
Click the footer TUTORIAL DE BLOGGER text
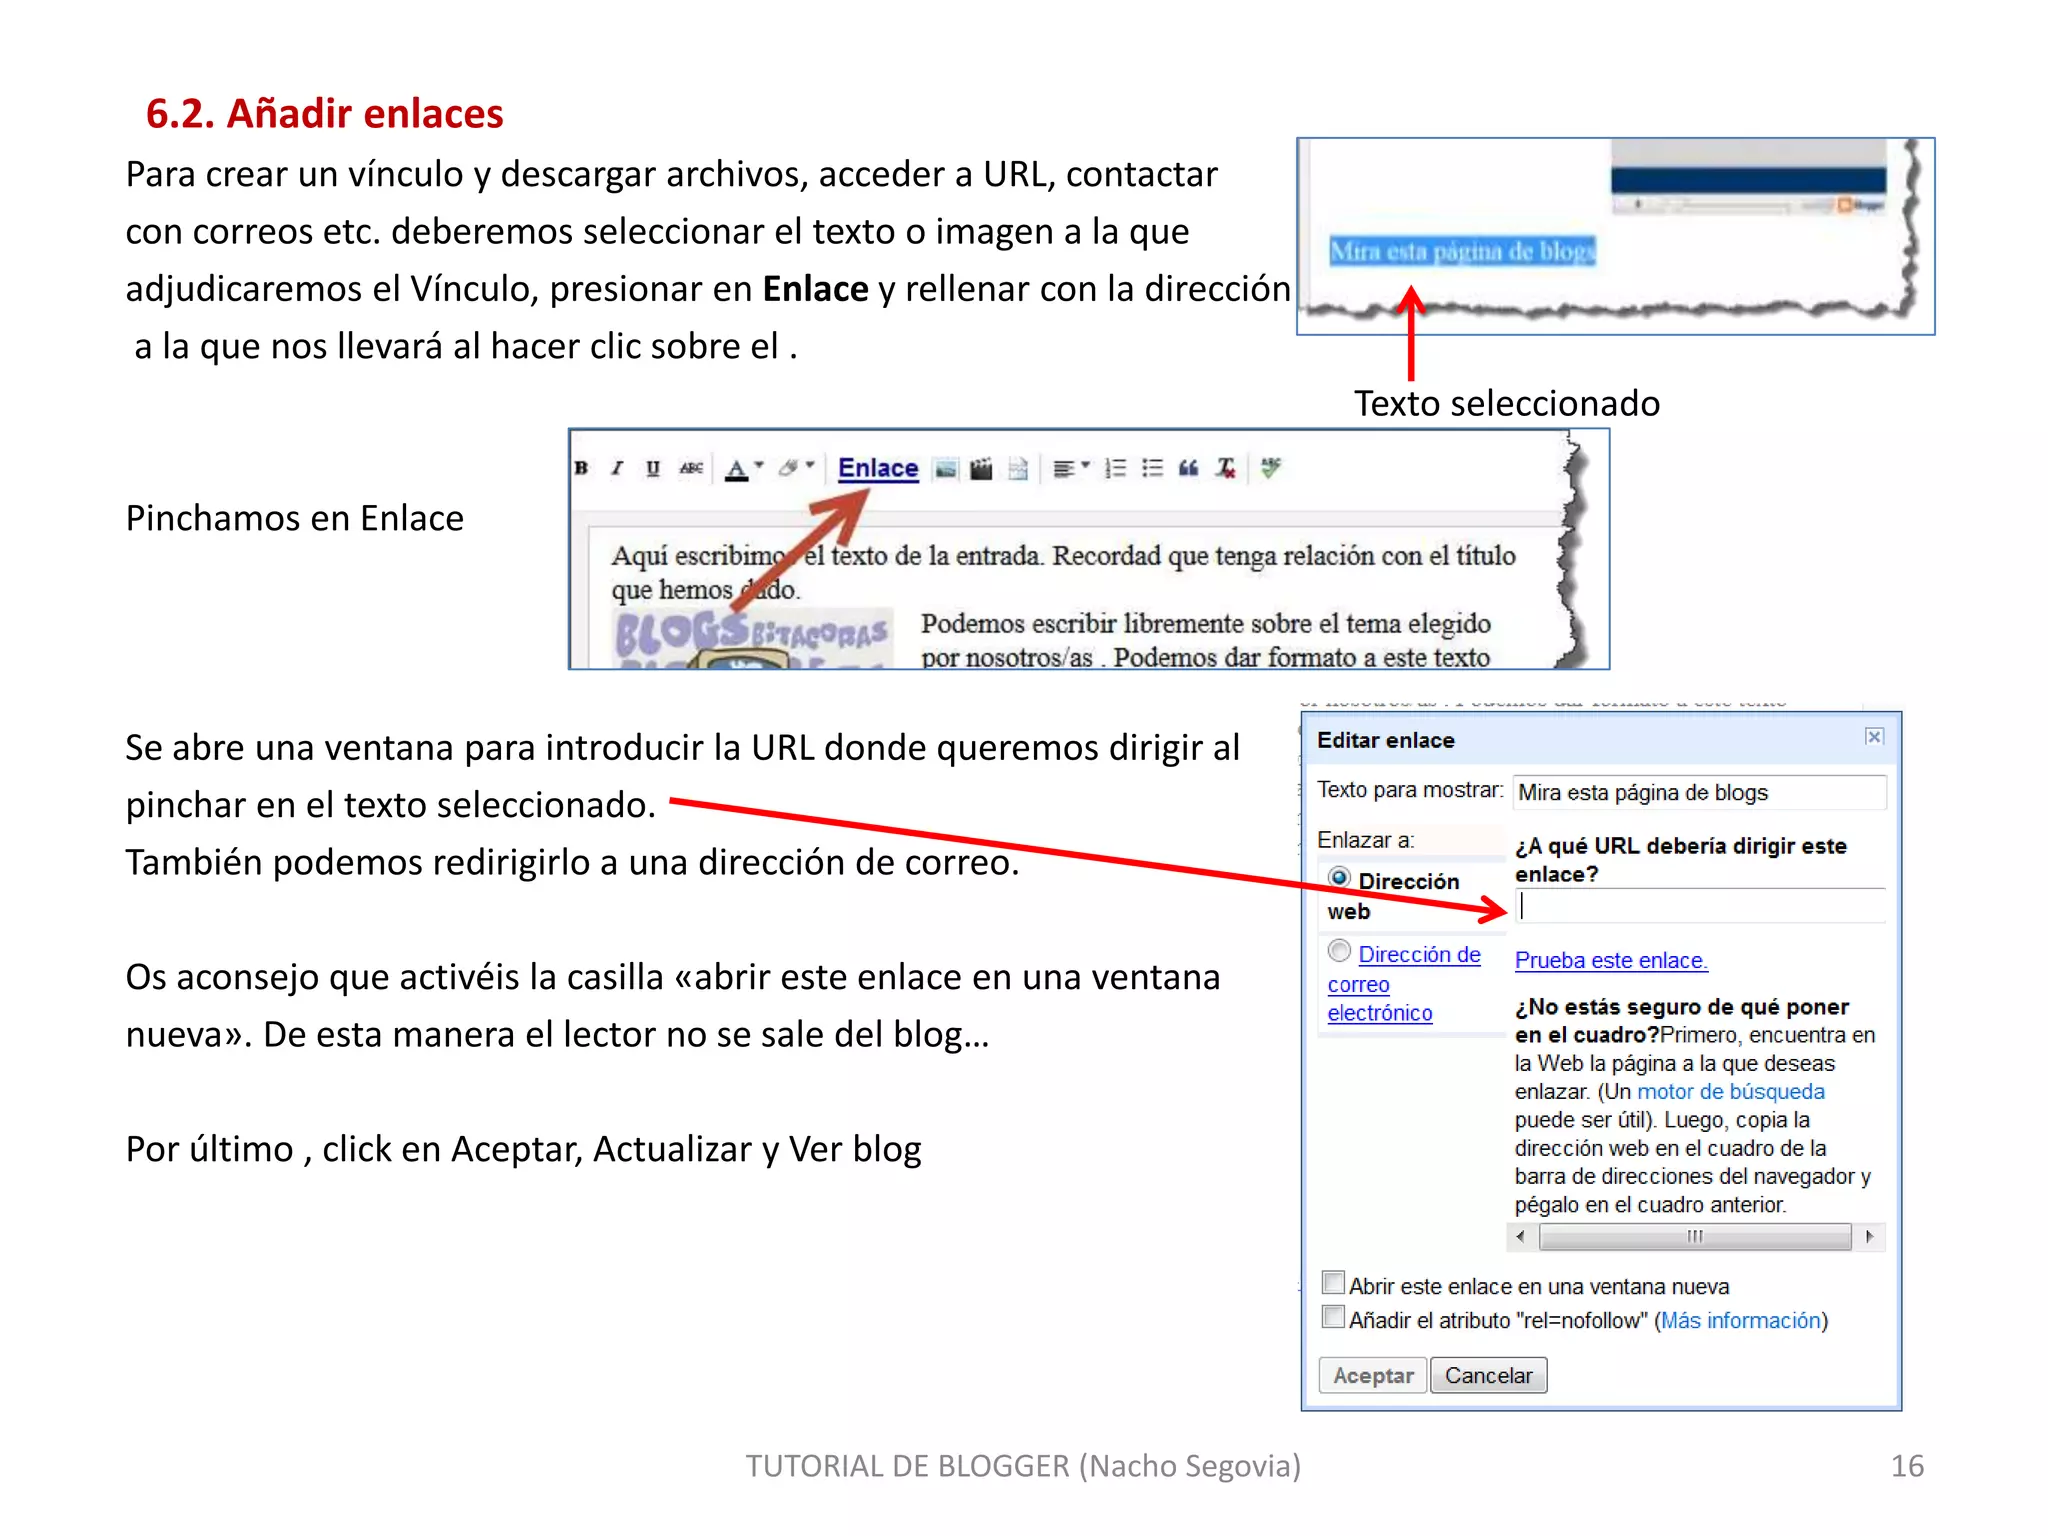[1023, 1466]
